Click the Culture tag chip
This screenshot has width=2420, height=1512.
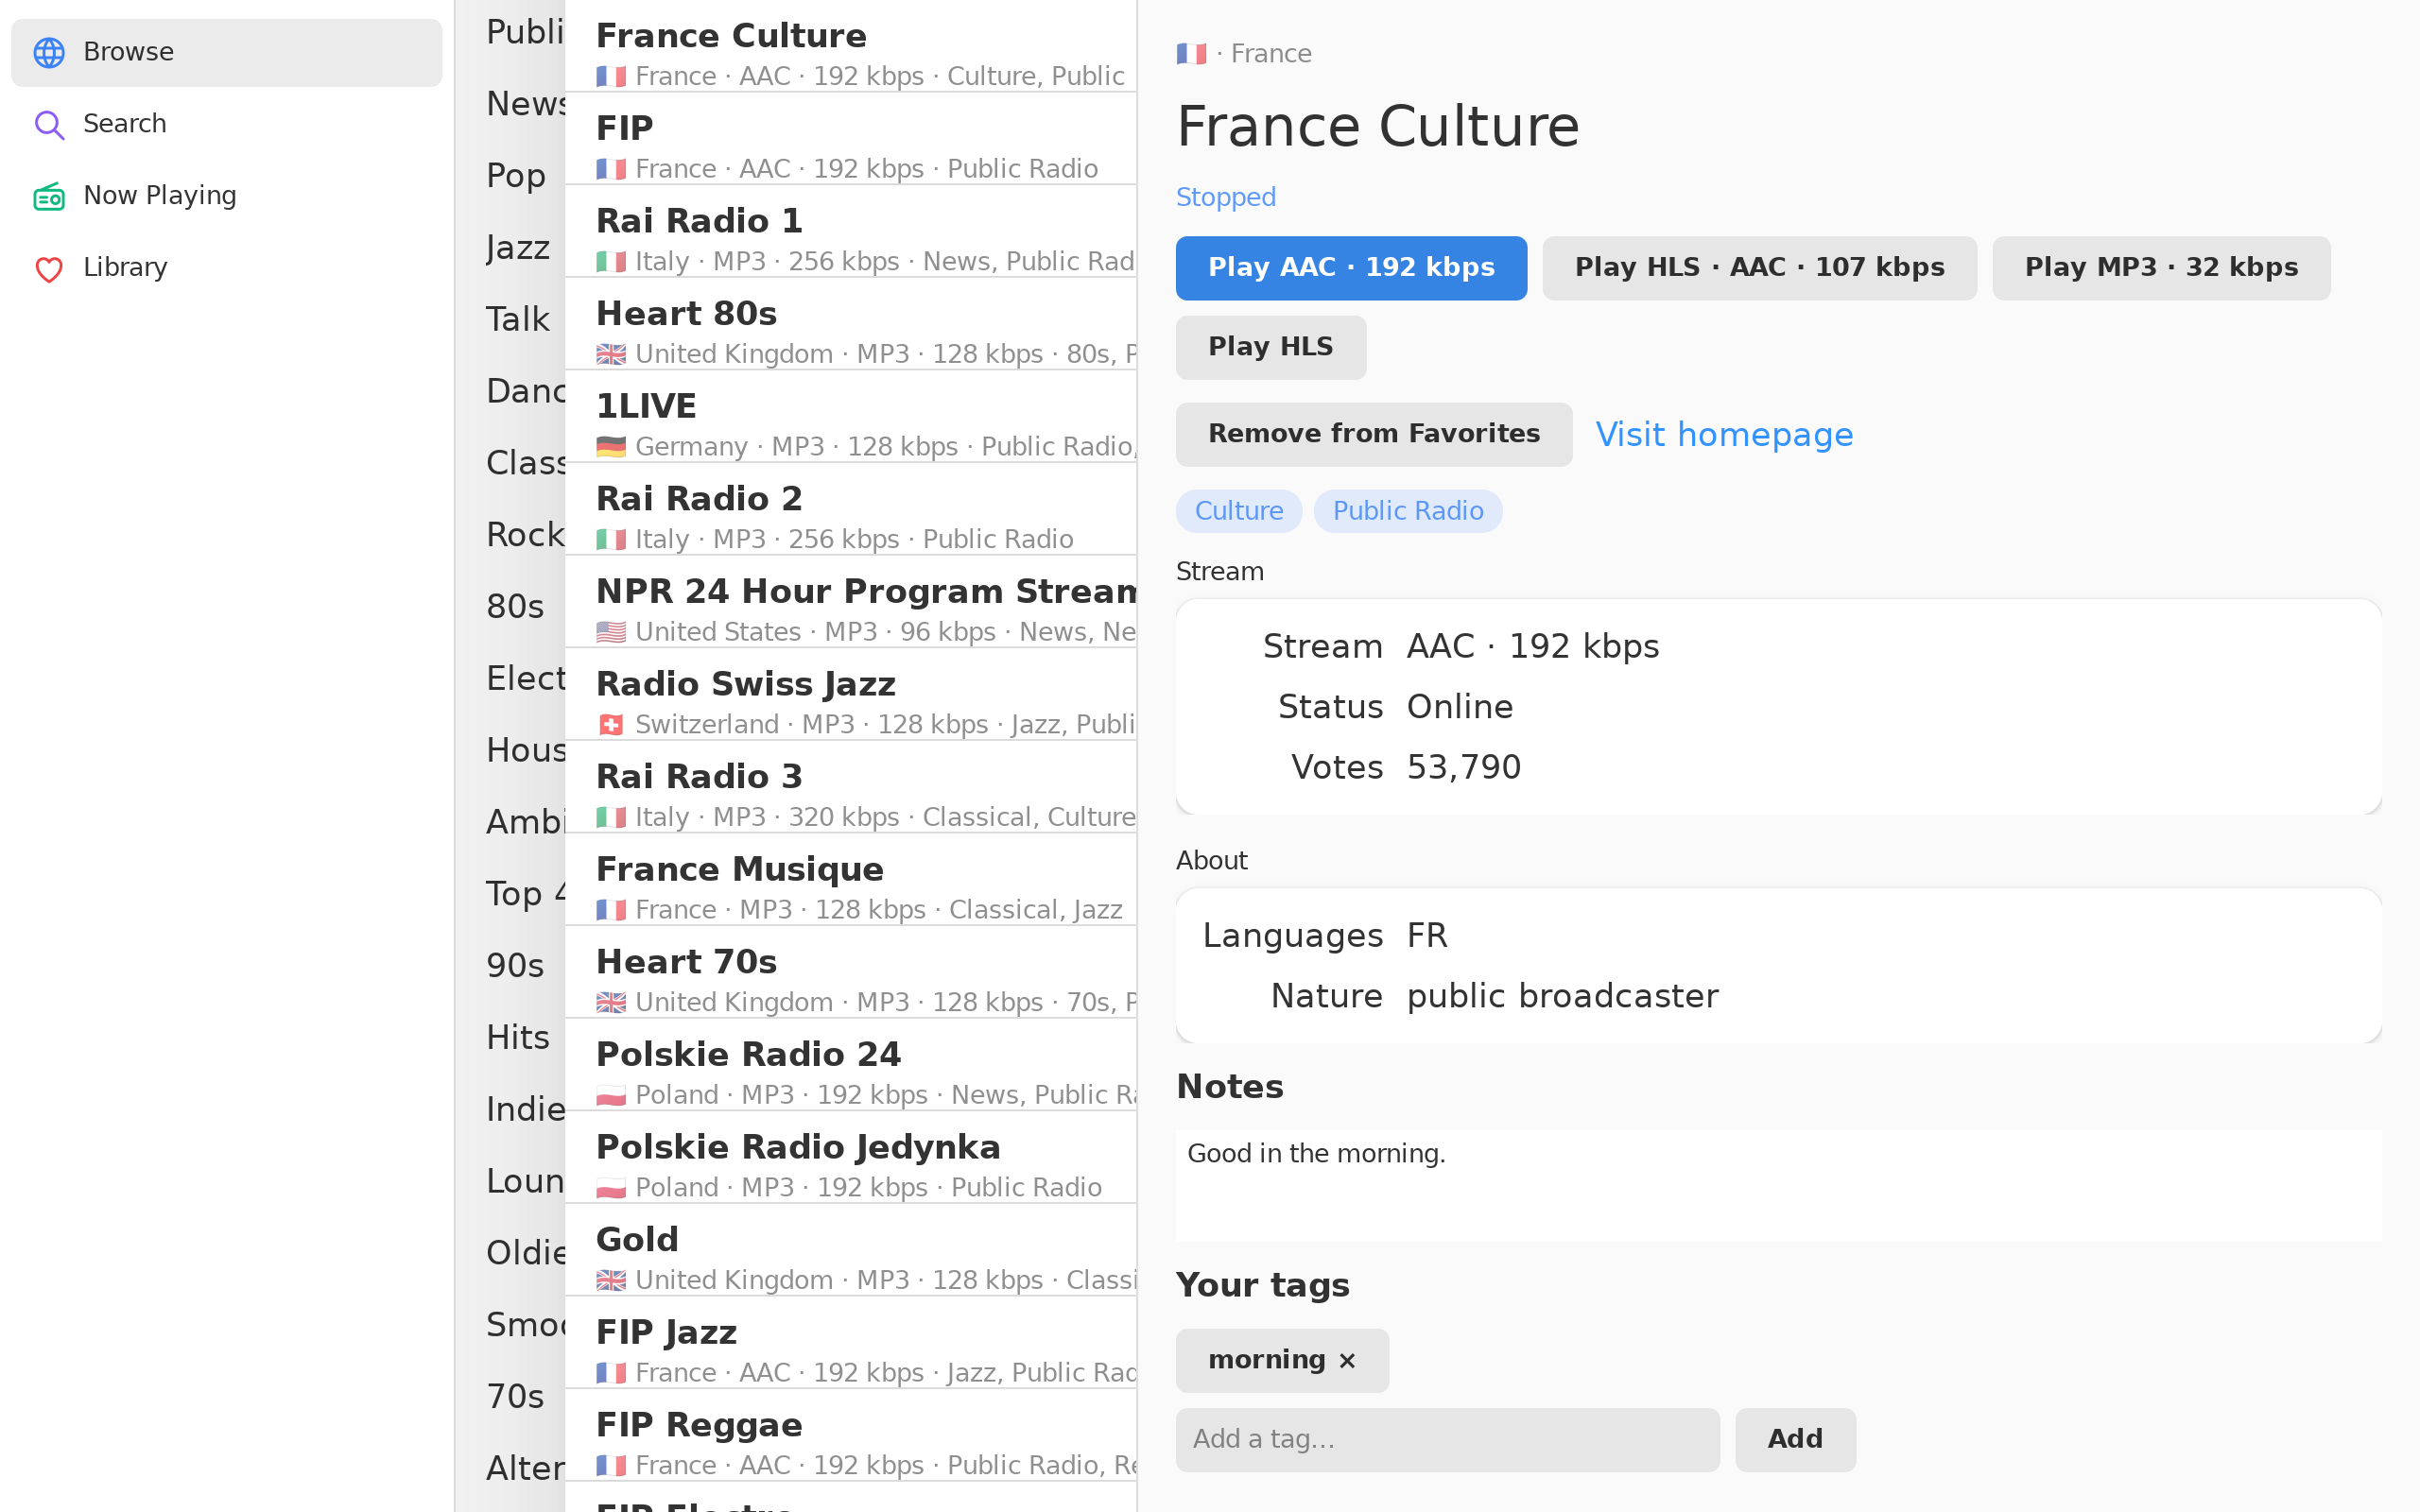click(x=1238, y=511)
